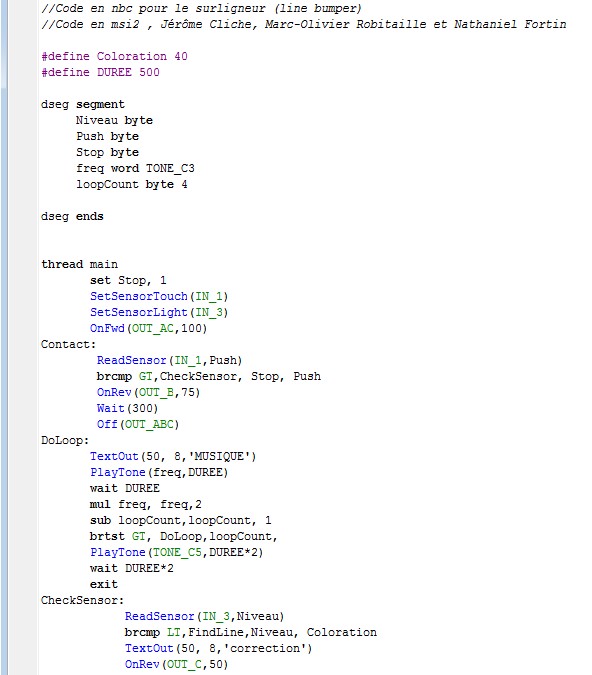Click the OnFwd(OUT_AC,100) statement

click(149, 328)
